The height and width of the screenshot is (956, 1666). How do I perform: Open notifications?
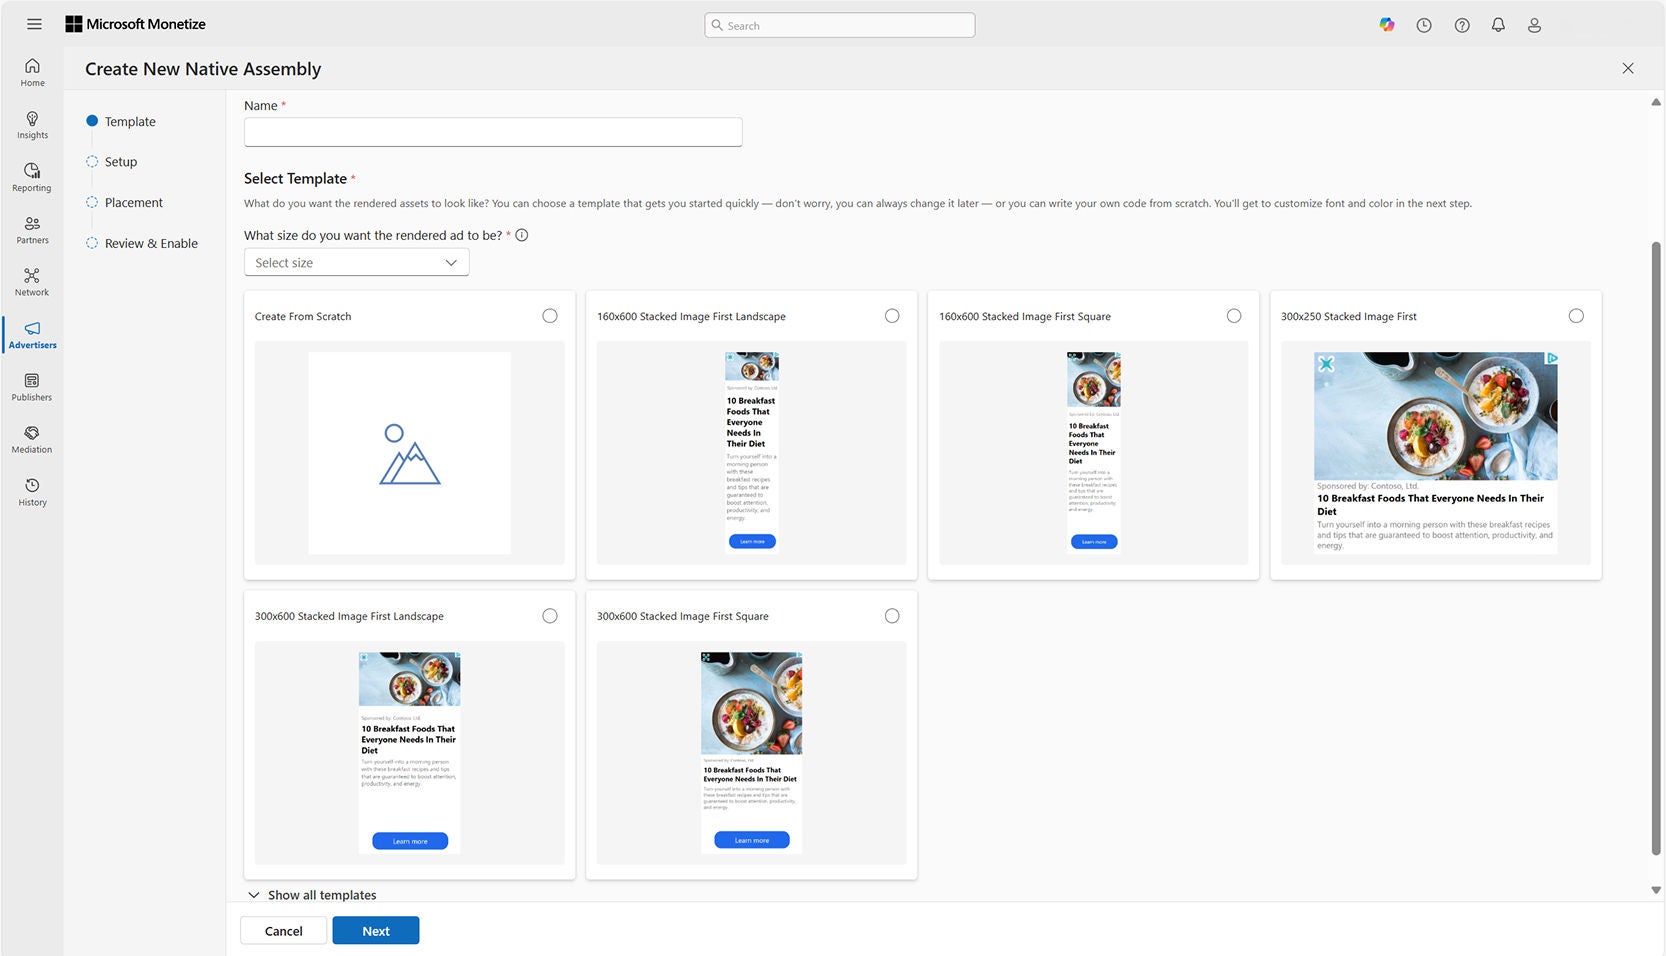point(1498,24)
